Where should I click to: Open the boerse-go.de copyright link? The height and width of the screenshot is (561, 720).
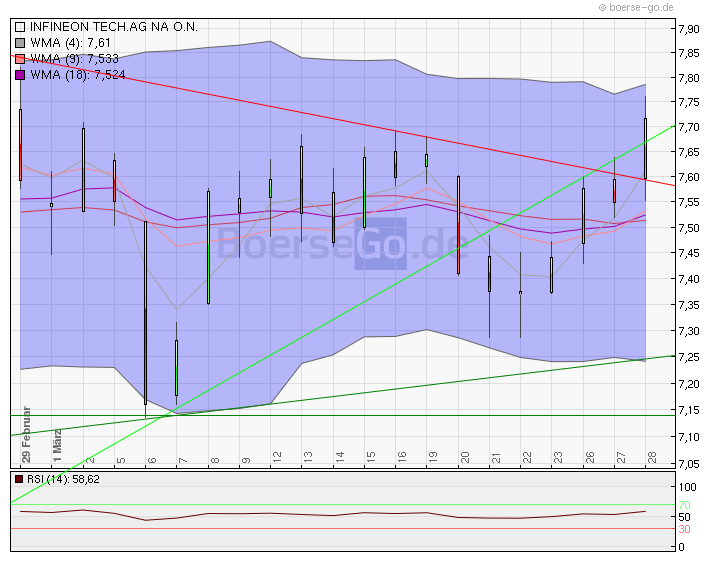point(636,7)
